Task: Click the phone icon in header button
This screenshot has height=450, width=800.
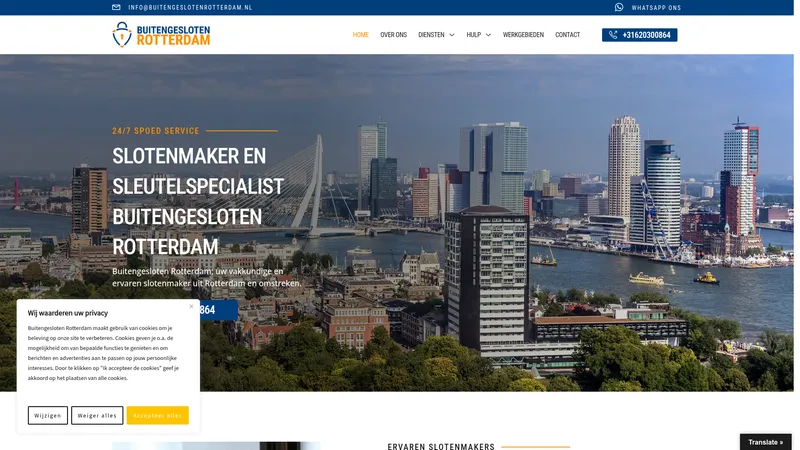Action: 613,35
